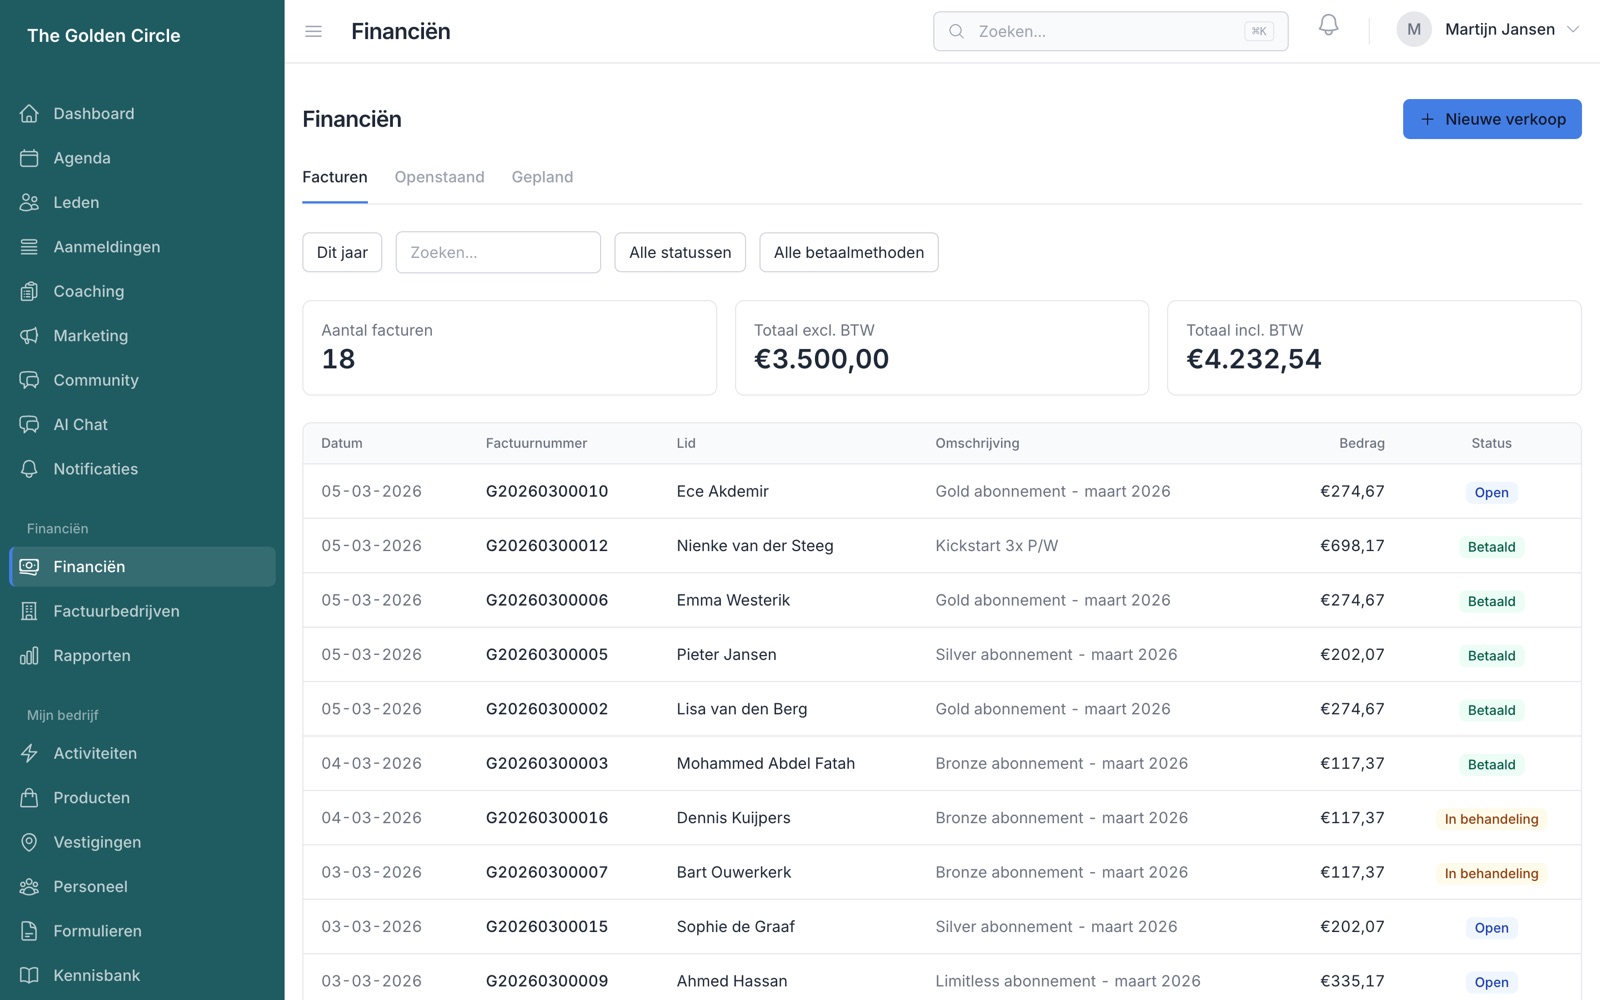This screenshot has height=1000, width=1600.
Task: Sort by the Bedrag column header
Action: [1362, 443]
